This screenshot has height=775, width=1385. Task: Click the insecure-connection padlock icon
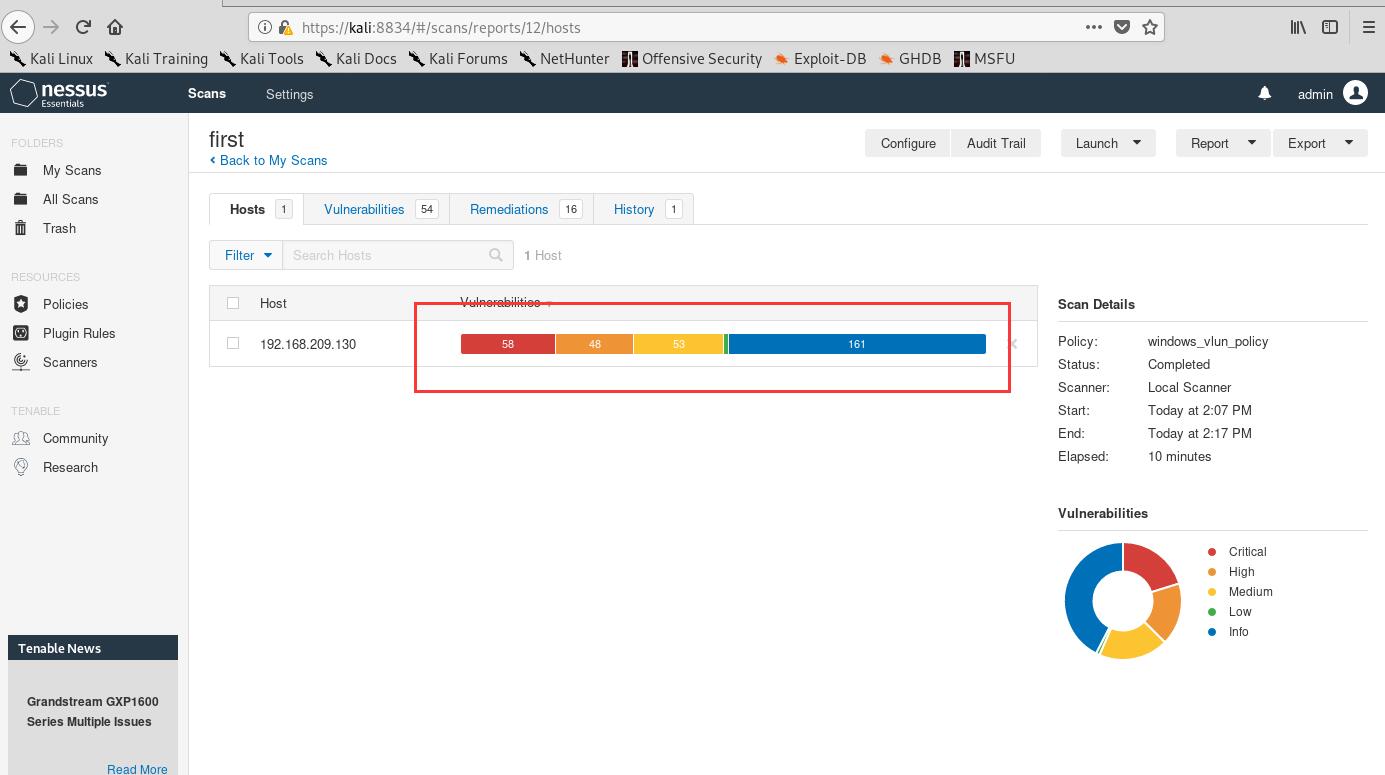pyautogui.click(x=285, y=28)
